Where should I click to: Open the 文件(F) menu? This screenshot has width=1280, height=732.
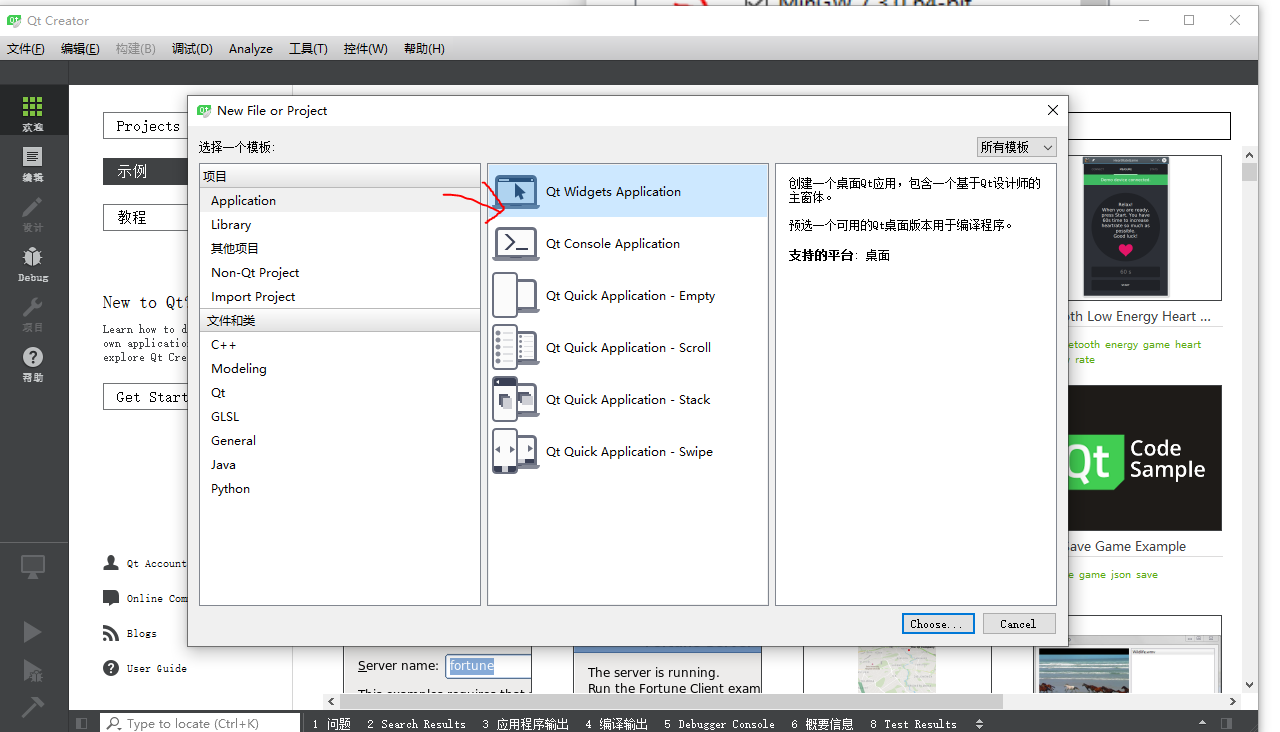point(26,48)
